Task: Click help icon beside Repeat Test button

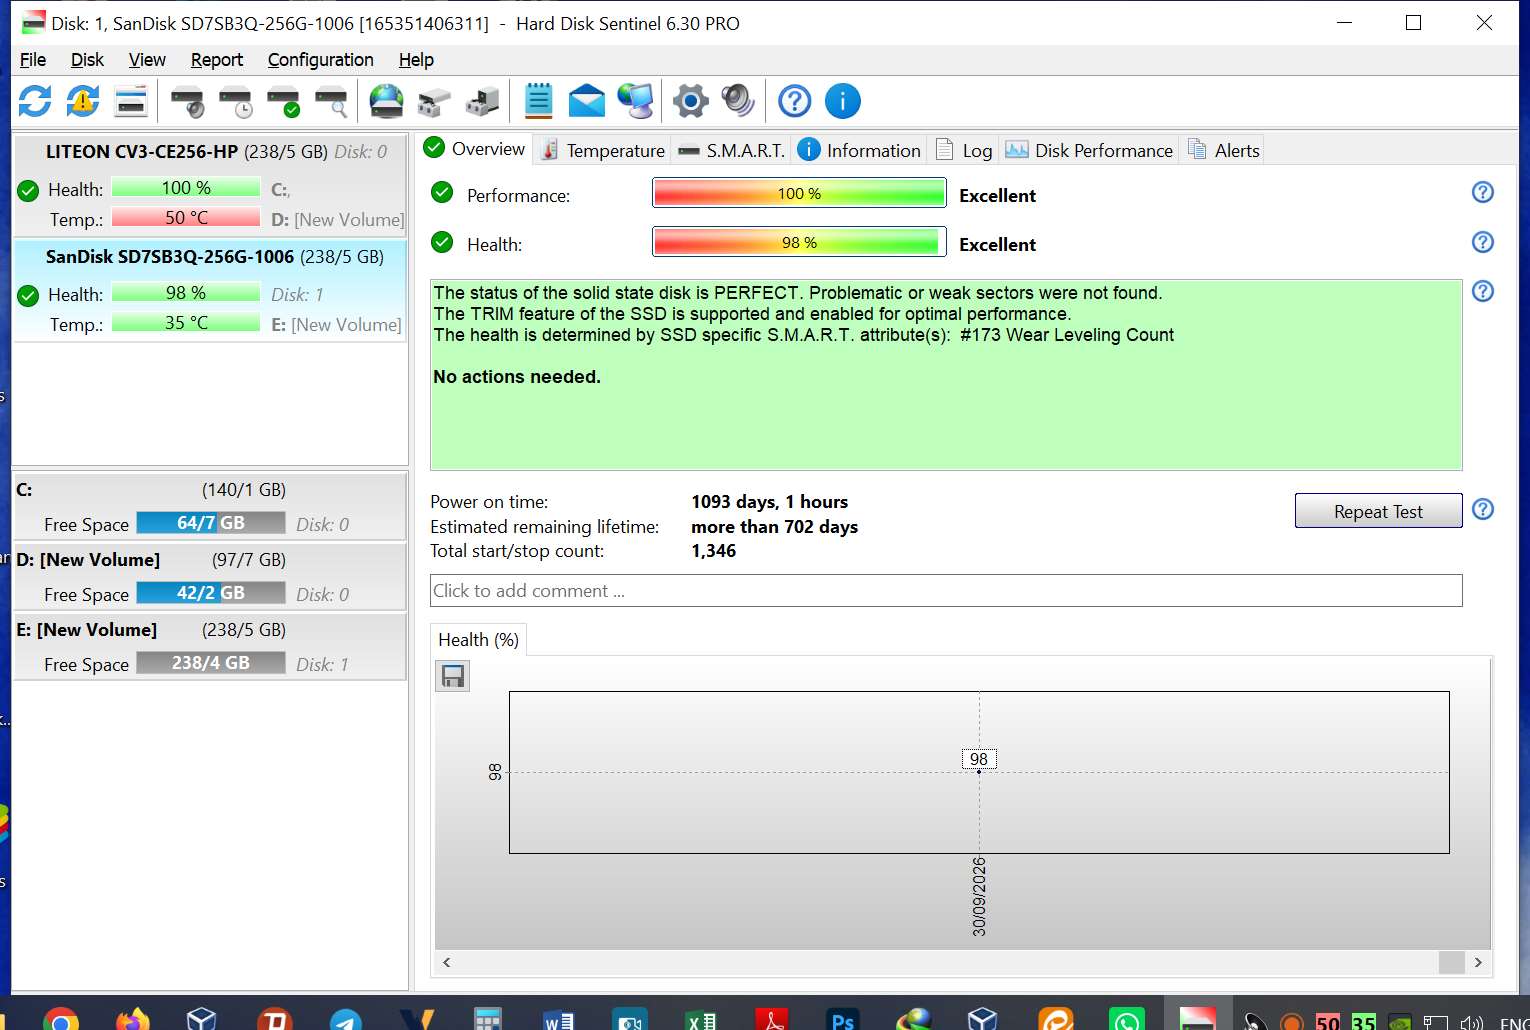Action: (1483, 509)
